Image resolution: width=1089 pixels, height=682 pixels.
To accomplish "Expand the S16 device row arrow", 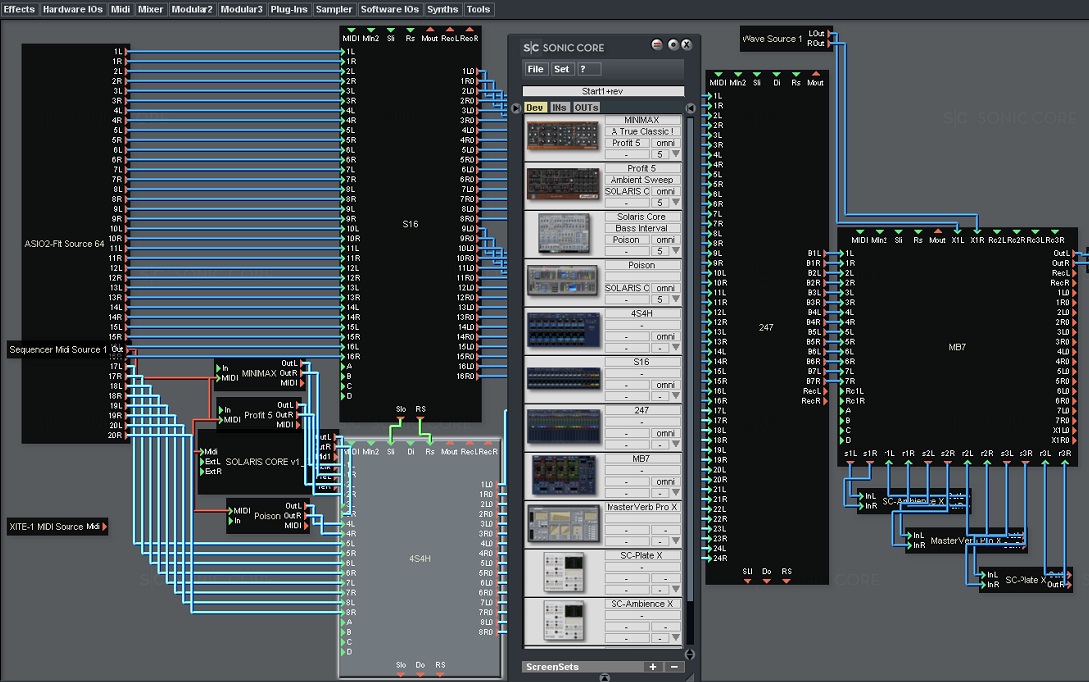I will [675, 396].
